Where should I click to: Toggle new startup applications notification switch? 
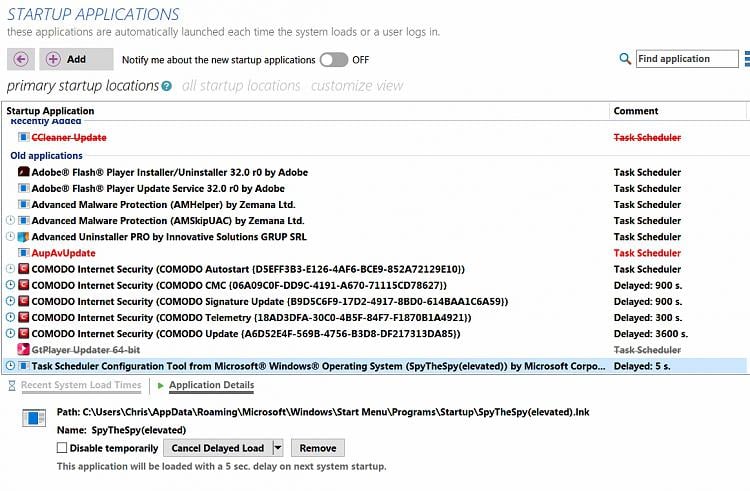[x=333, y=60]
